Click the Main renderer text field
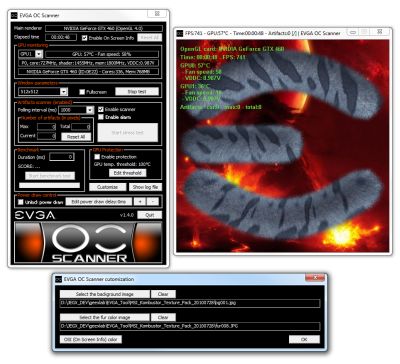The image size is (400, 364). coord(104,28)
